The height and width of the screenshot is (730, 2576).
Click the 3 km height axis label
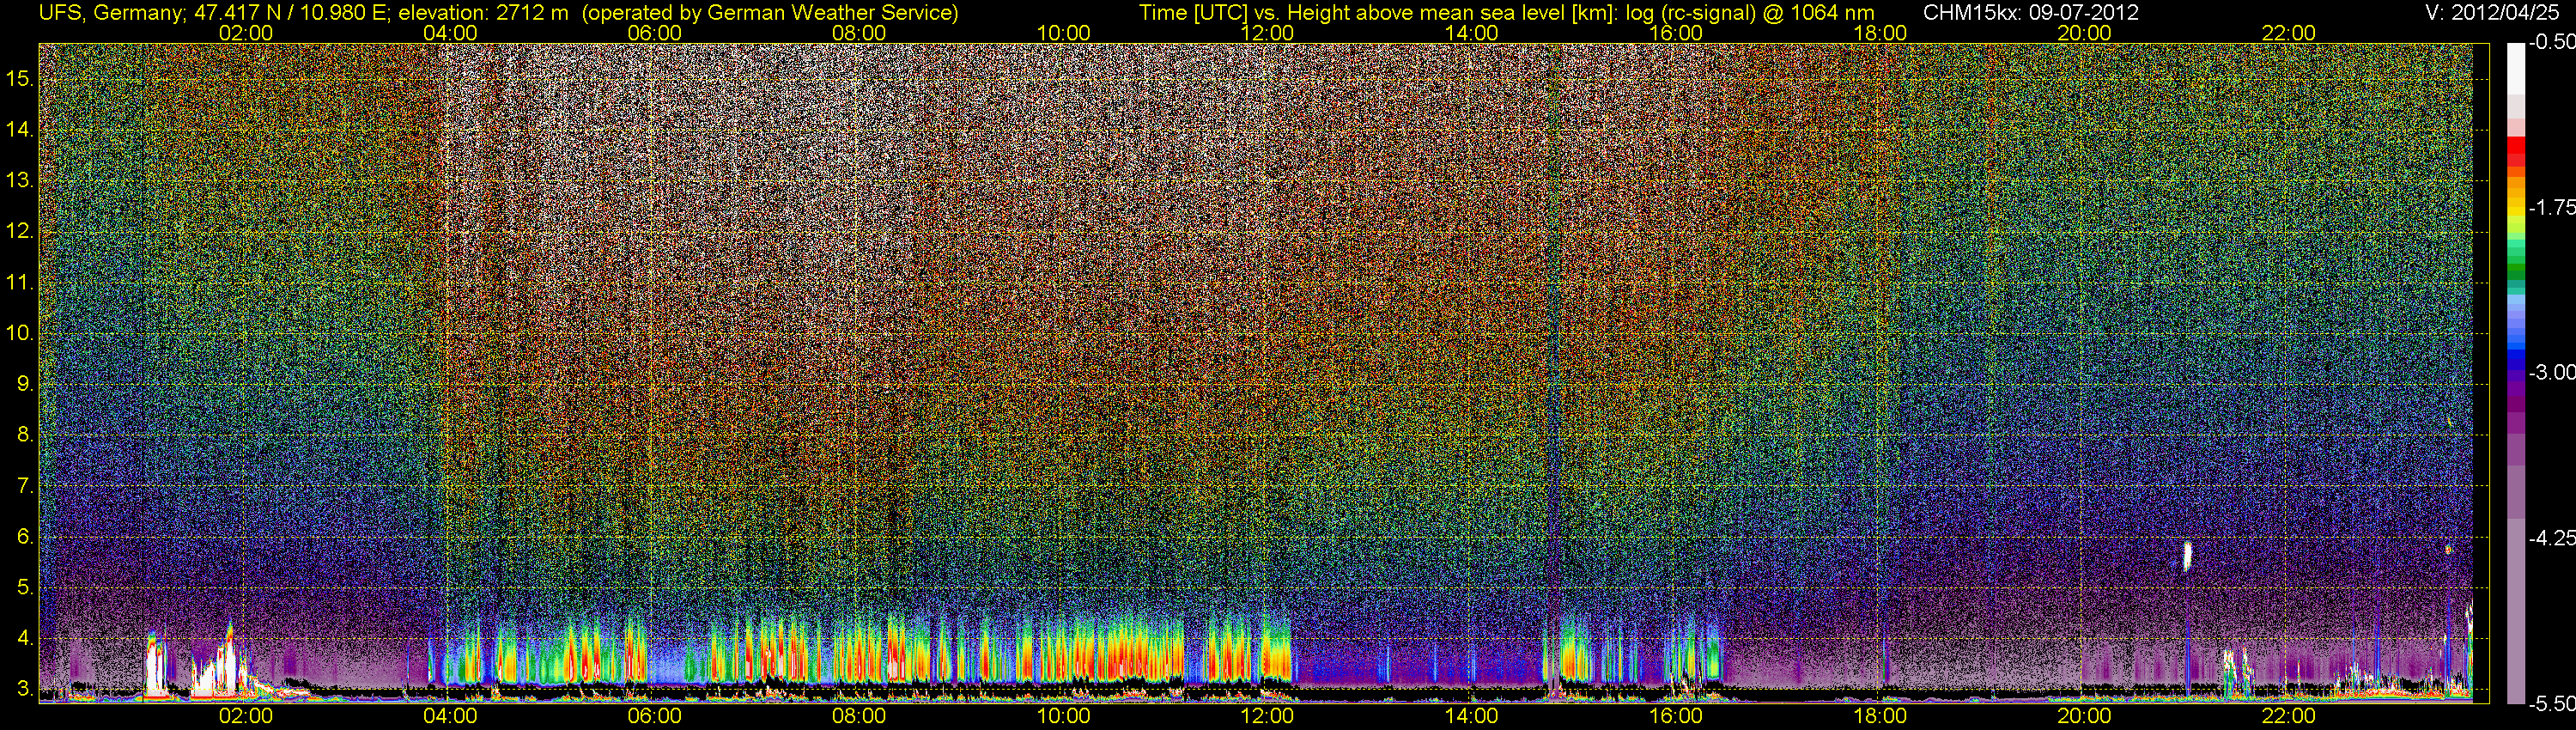[x=24, y=690]
